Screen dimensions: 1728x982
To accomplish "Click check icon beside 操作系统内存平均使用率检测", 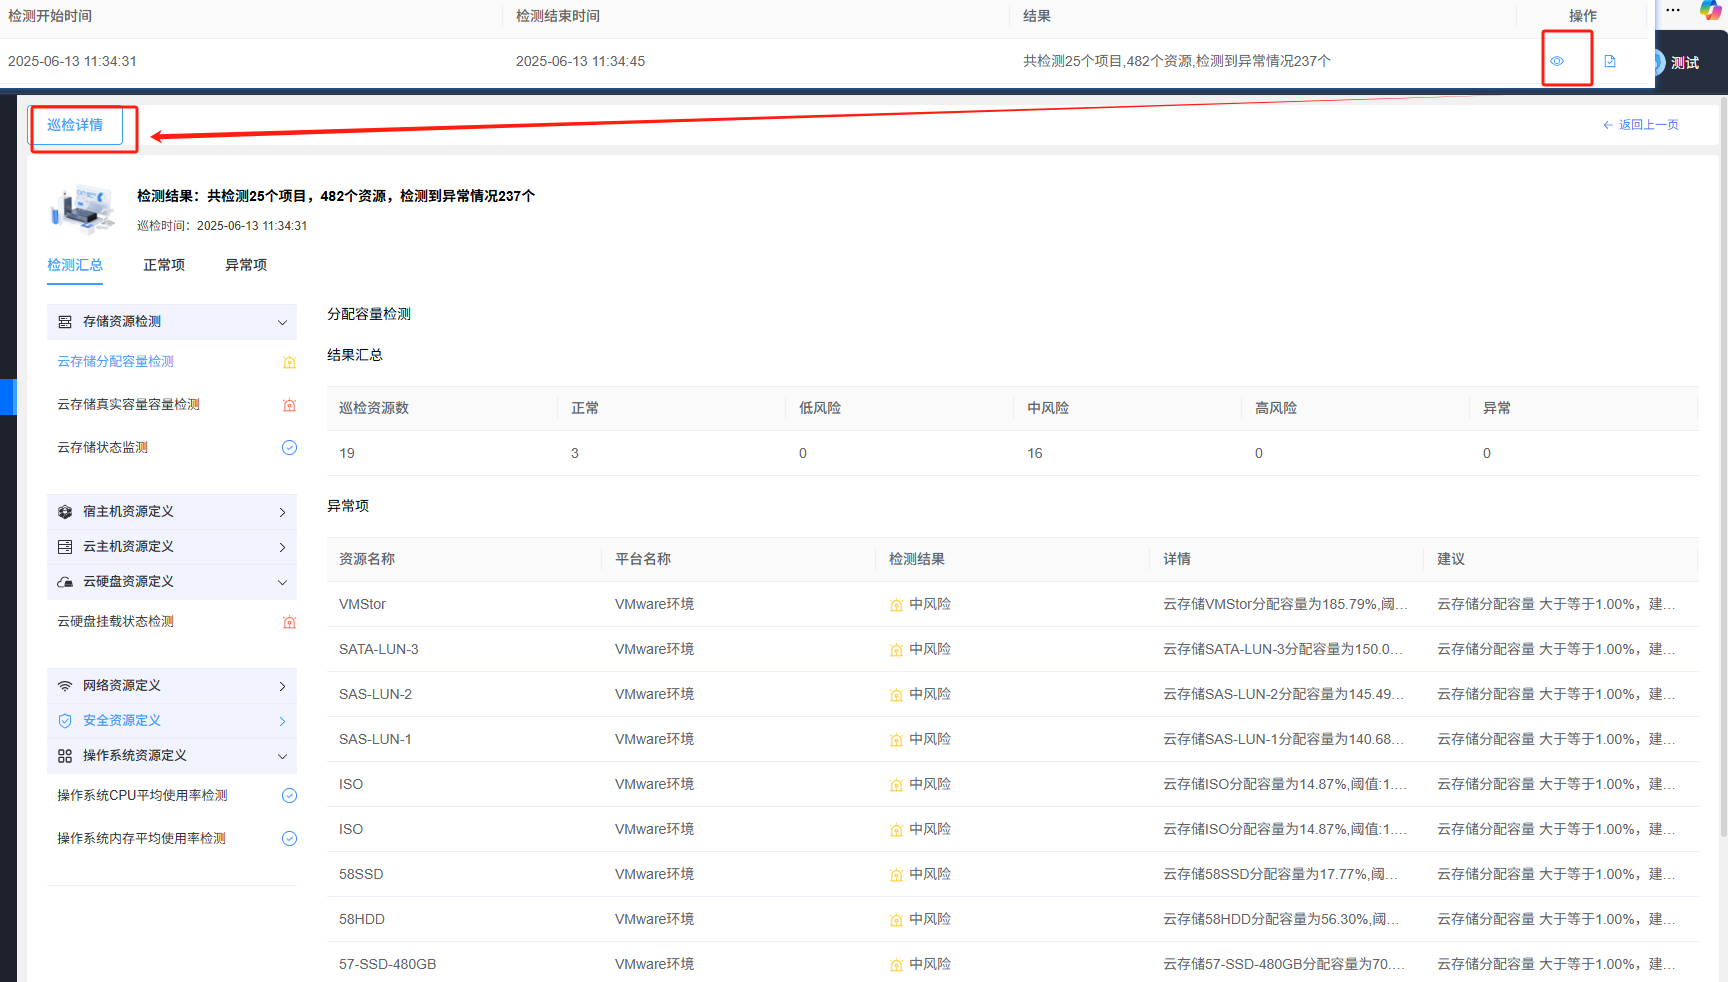I will click(289, 838).
